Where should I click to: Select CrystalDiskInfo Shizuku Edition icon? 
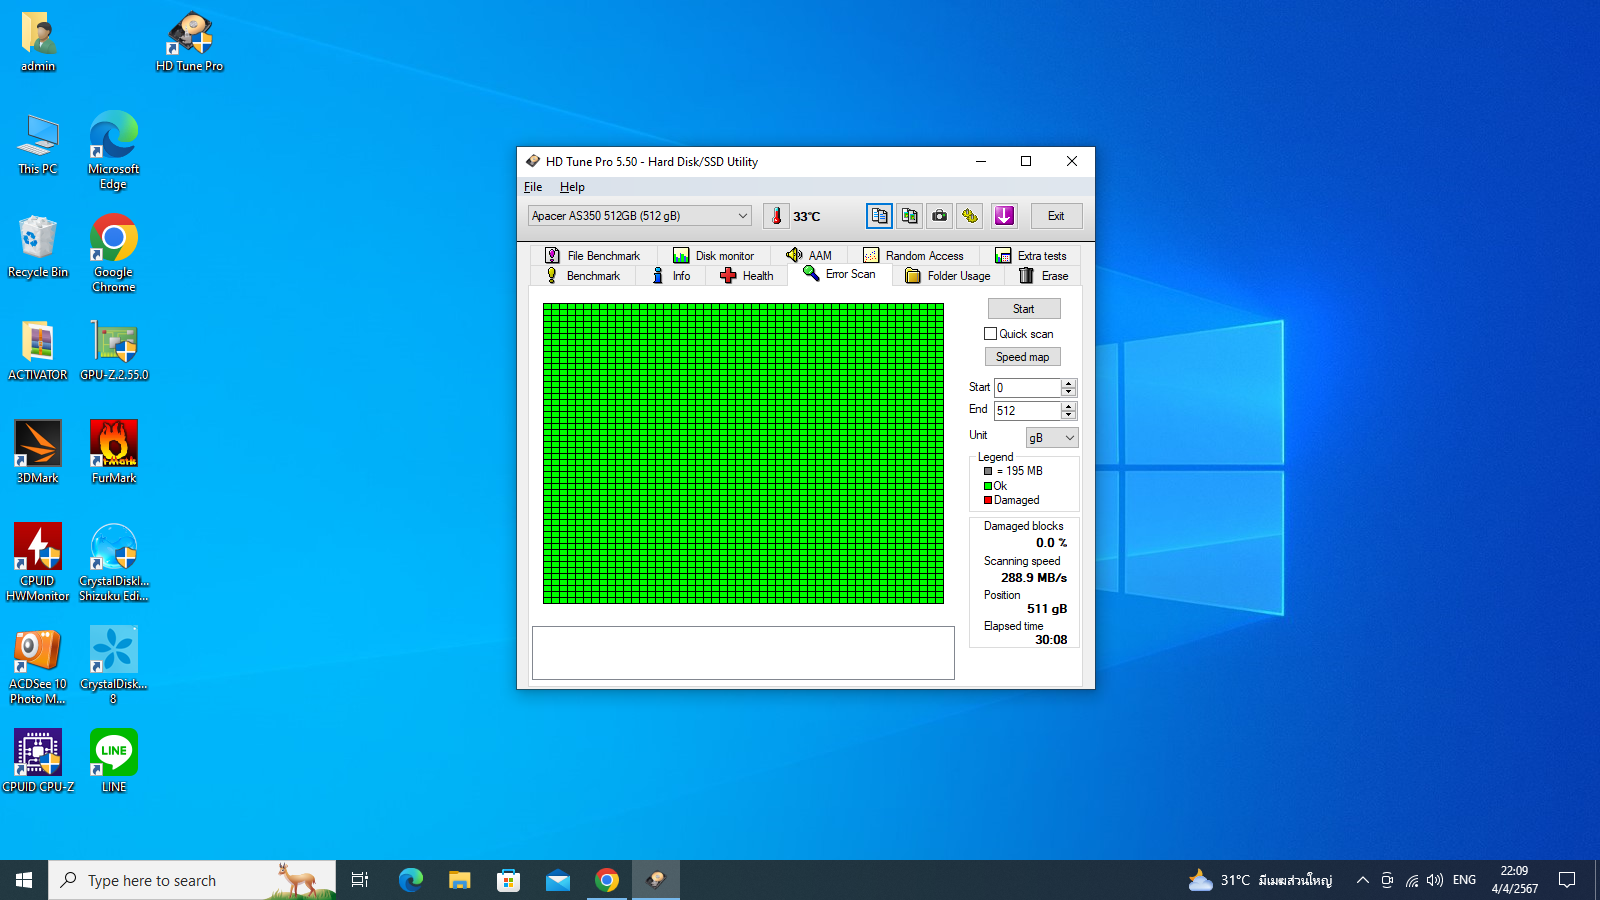click(114, 562)
